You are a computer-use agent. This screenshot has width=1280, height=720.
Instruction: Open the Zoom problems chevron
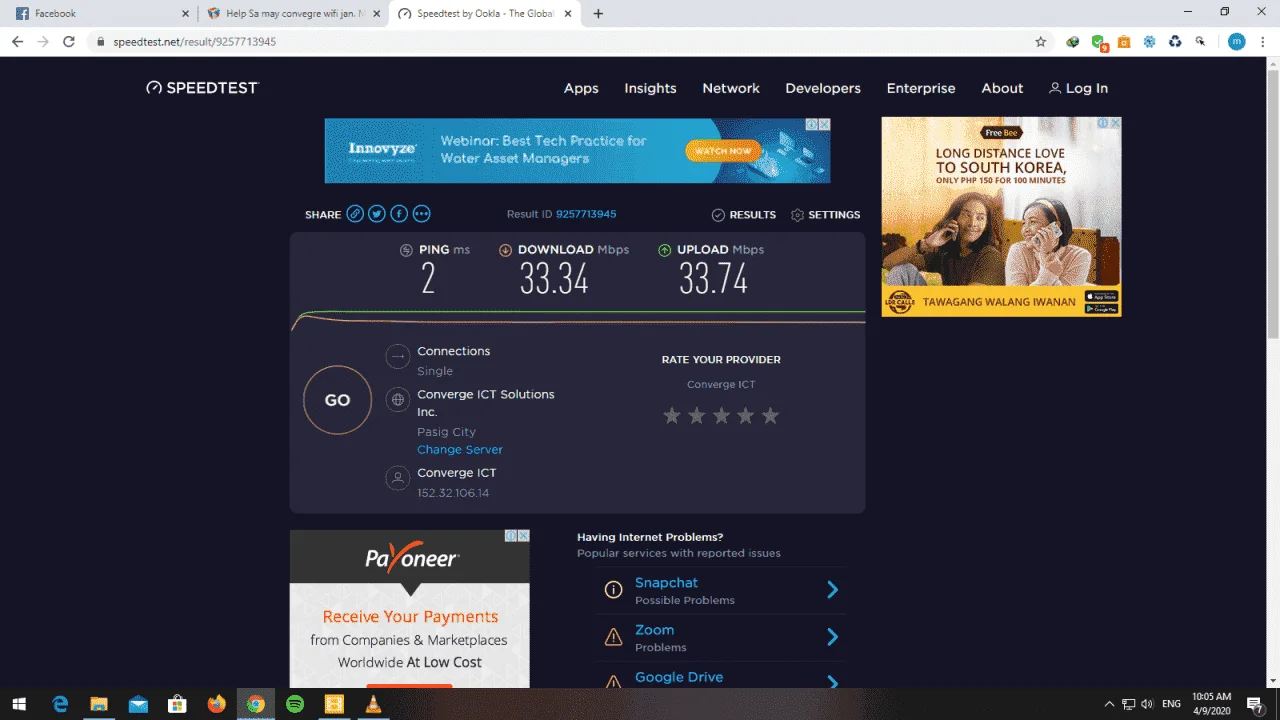coord(832,637)
